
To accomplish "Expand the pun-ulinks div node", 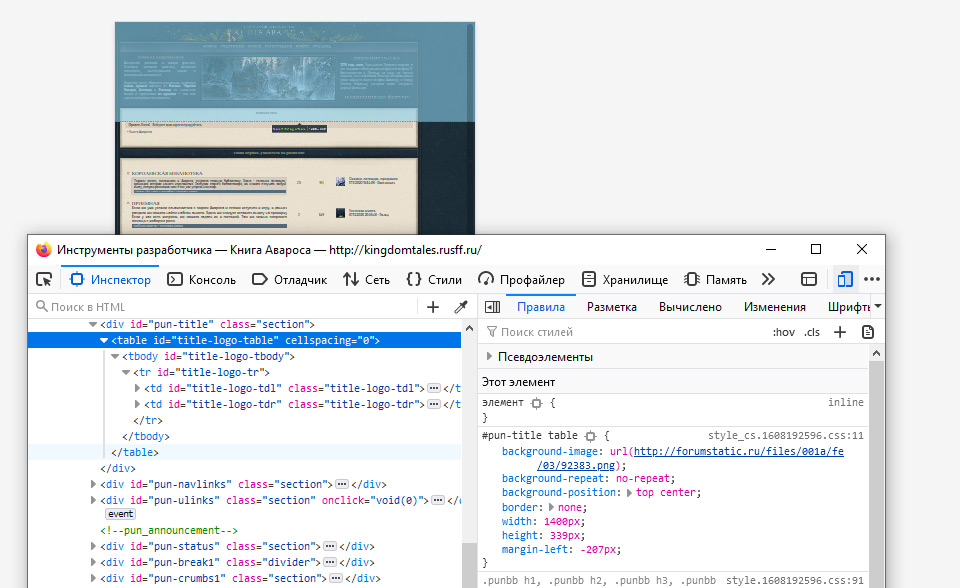I will [93, 500].
